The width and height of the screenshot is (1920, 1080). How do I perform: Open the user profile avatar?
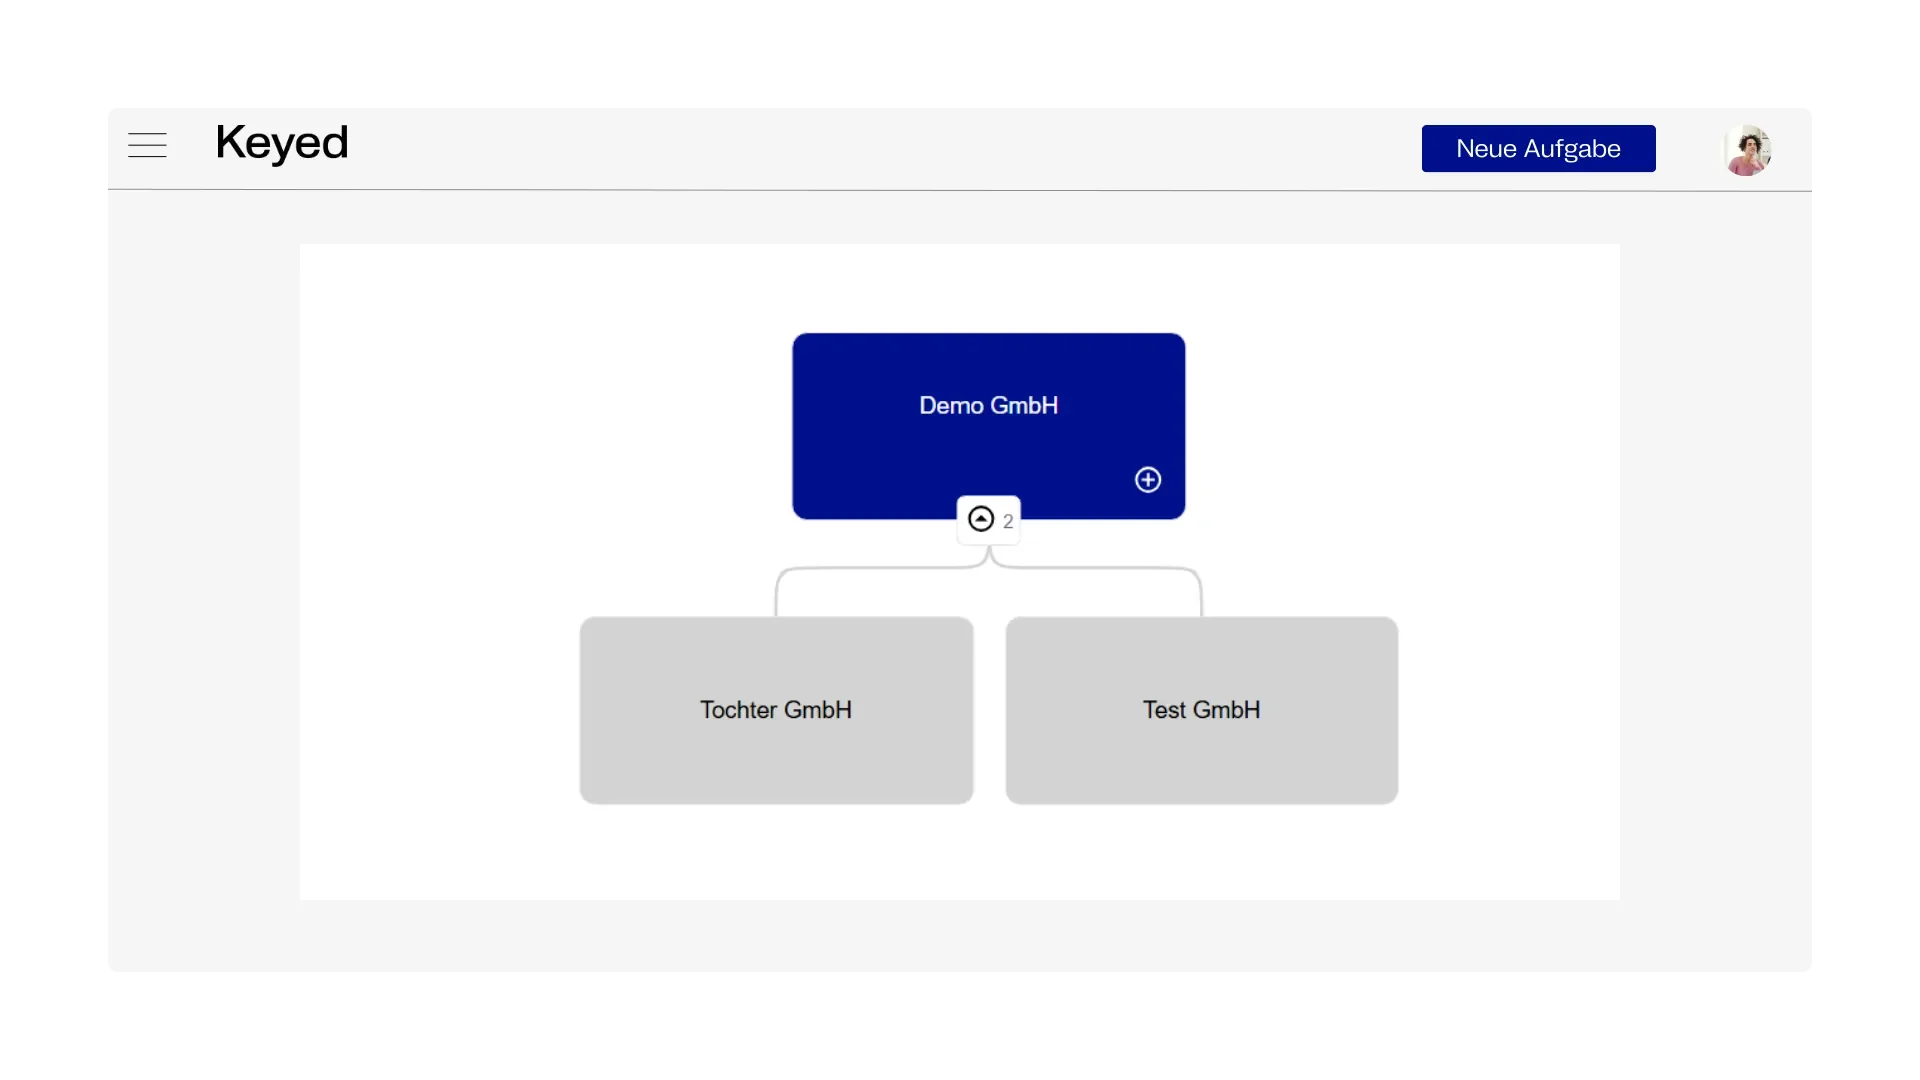(1747, 150)
